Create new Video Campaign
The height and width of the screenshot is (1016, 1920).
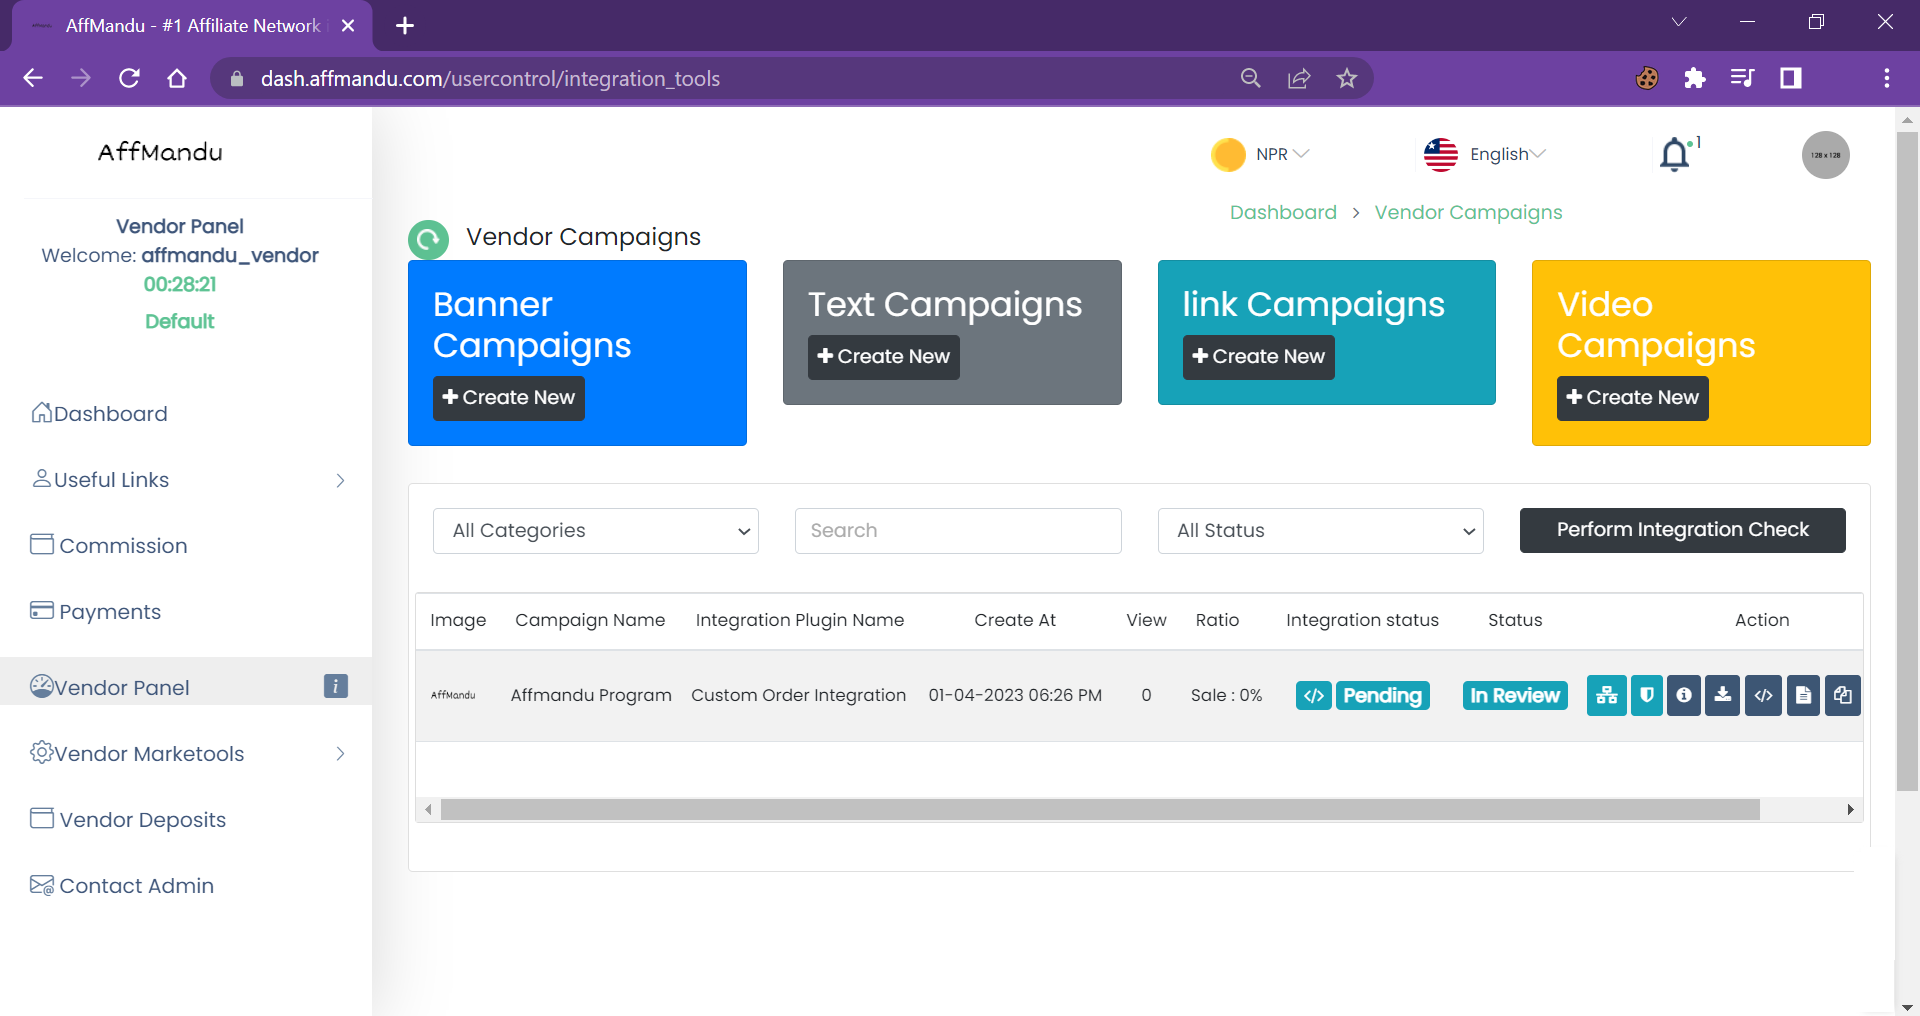(1632, 398)
